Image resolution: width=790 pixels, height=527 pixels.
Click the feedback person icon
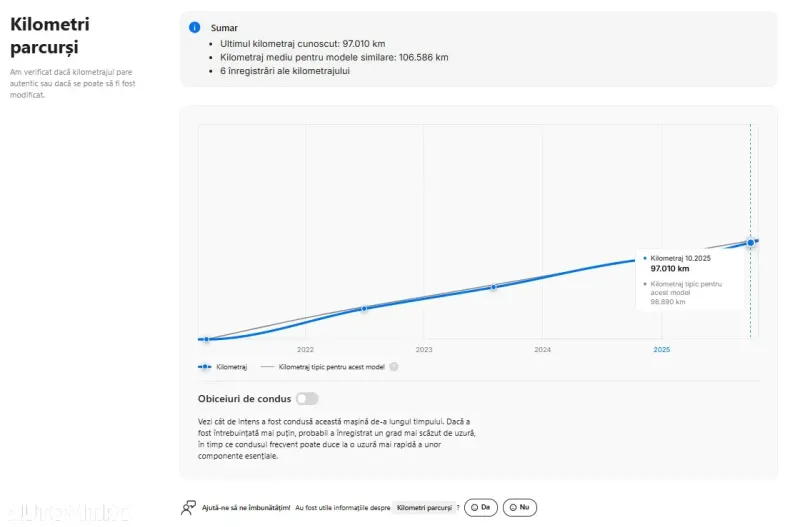188,507
